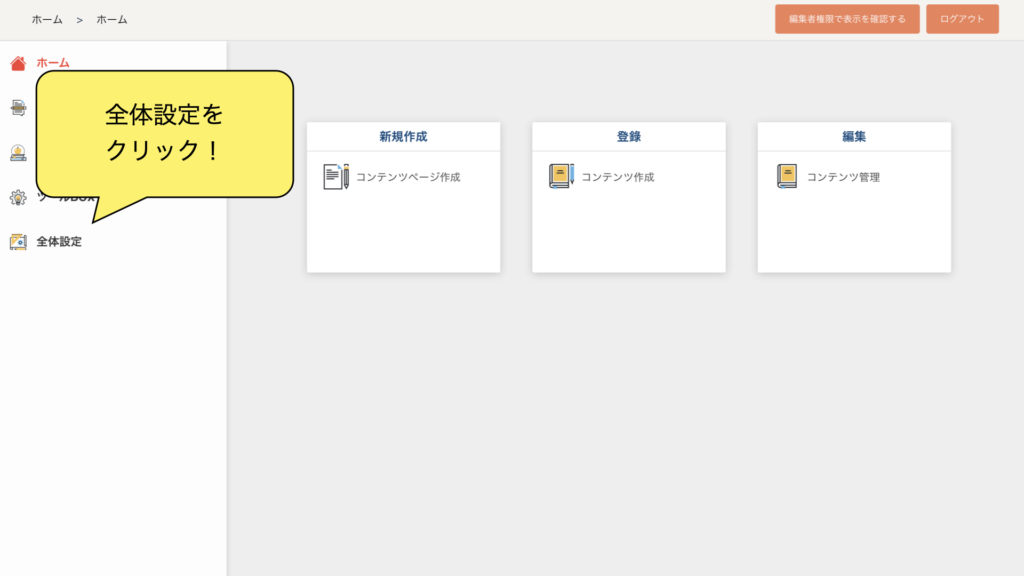Open the コンテンツページ作成 link
1024x576 pixels.
click(x=408, y=177)
